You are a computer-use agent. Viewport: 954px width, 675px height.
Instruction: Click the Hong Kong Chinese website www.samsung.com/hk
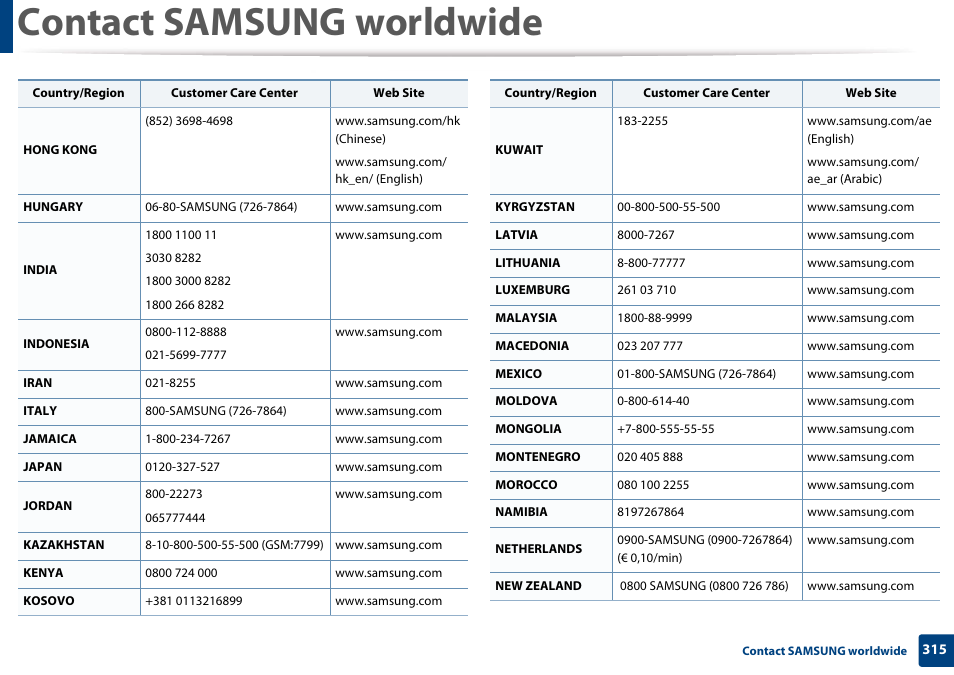tap(397, 121)
